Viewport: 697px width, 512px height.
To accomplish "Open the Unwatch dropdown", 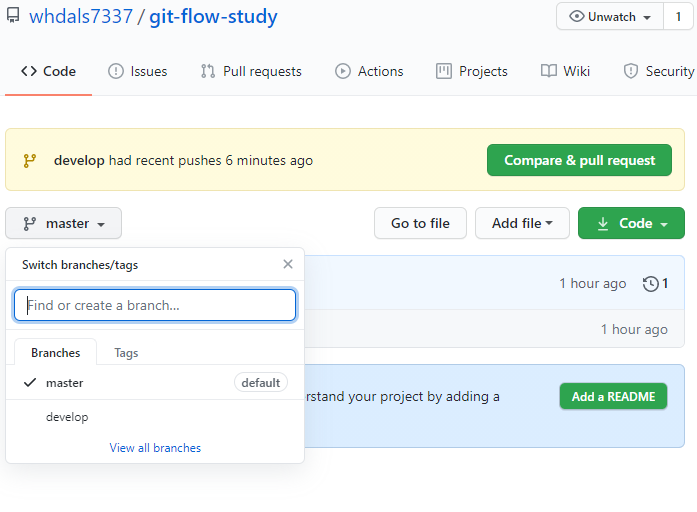I will pos(609,17).
